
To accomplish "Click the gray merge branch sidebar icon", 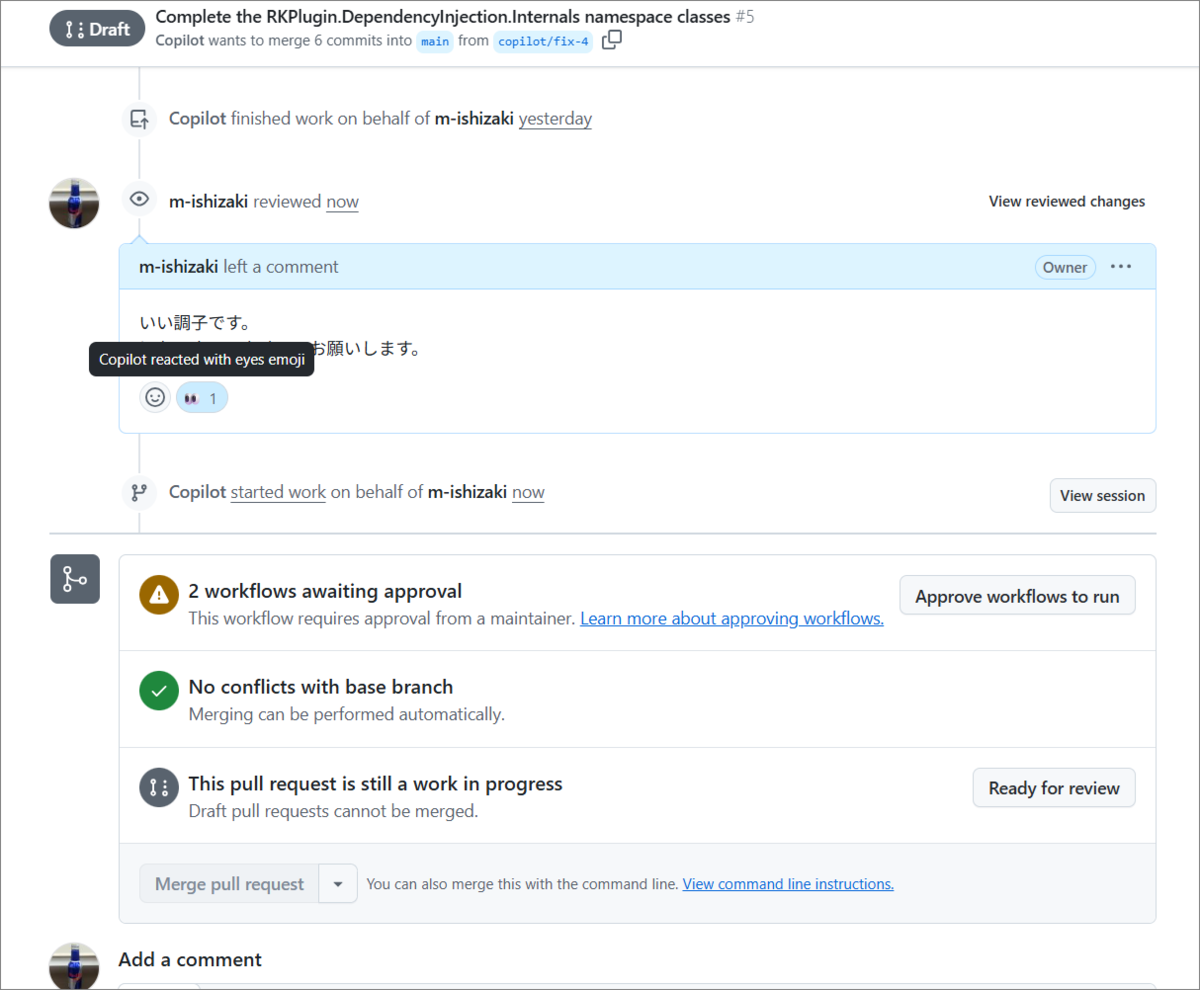I will click(x=75, y=579).
